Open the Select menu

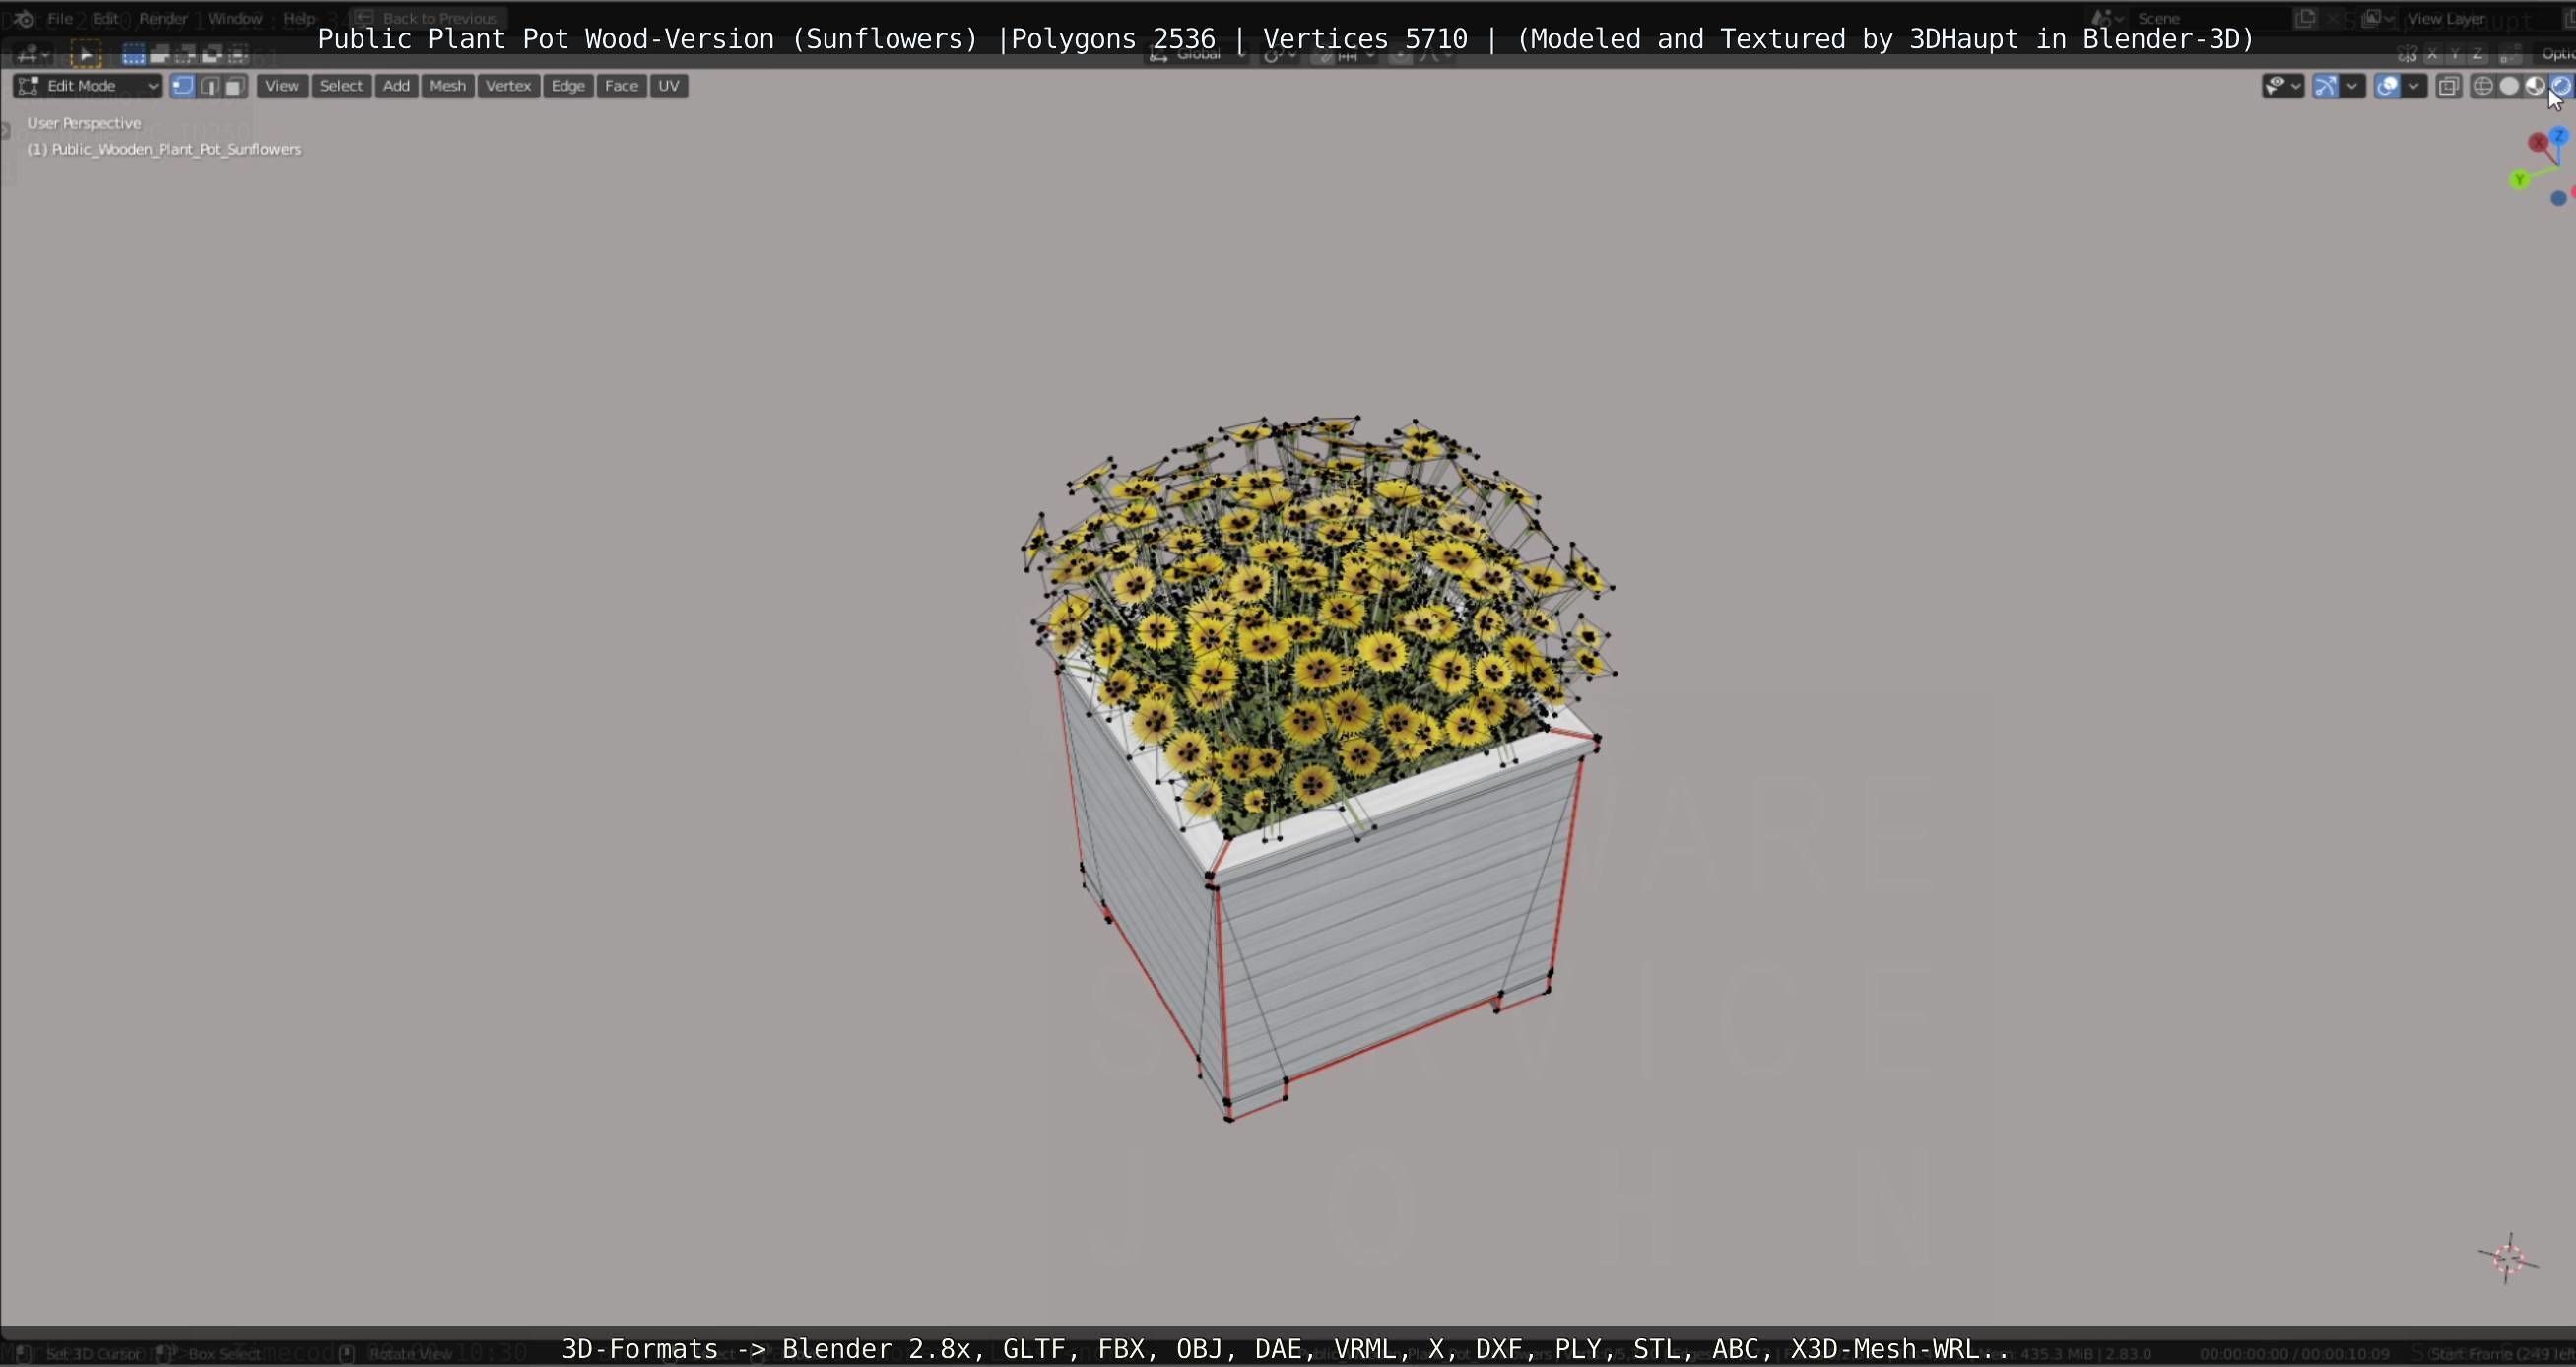[x=341, y=86]
